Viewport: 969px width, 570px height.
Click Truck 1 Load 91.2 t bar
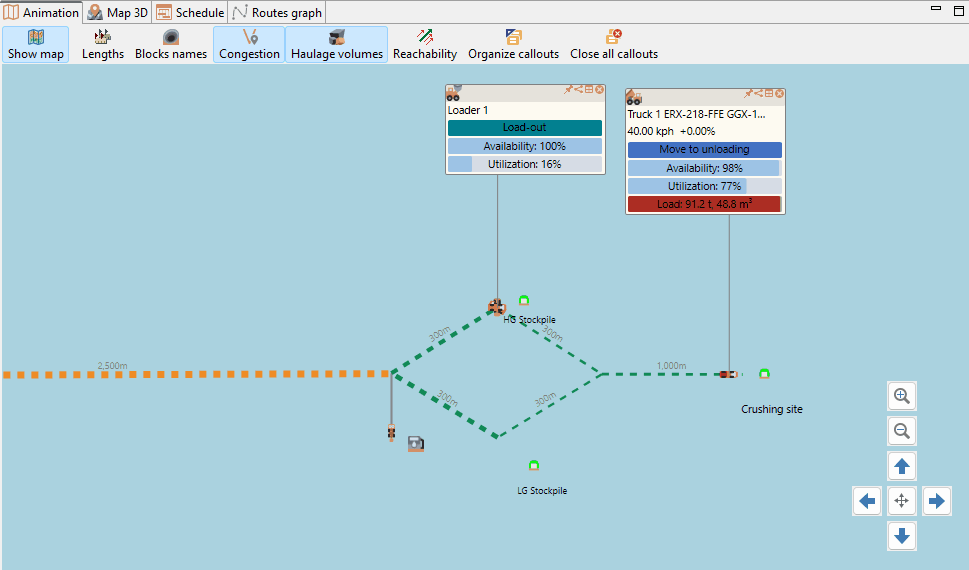(705, 204)
